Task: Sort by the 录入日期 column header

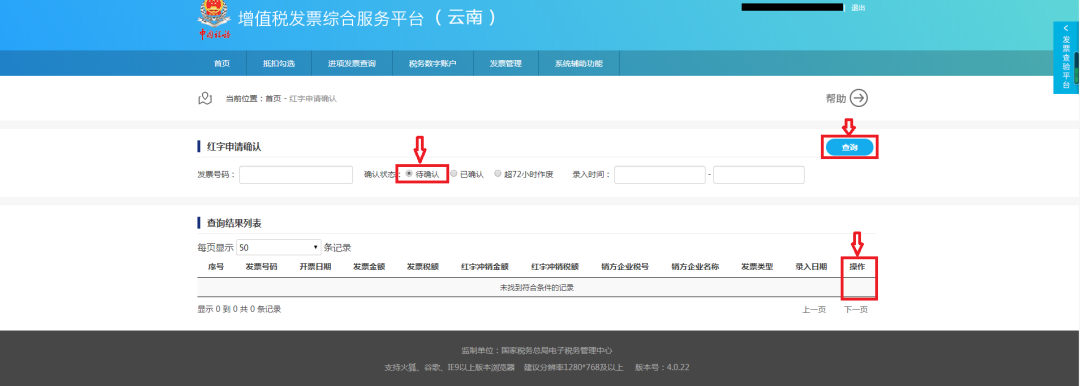Action: point(811,266)
